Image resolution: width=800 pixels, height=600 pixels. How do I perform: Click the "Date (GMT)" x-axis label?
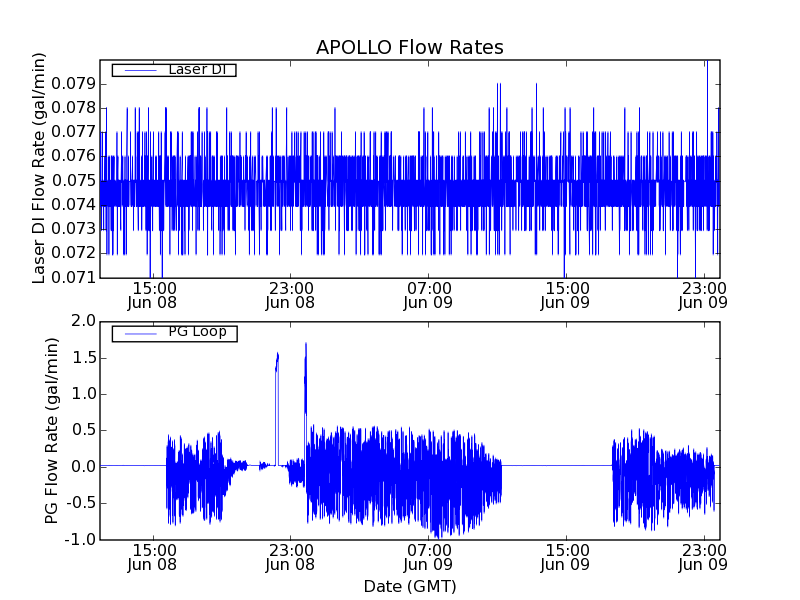point(409,586)
